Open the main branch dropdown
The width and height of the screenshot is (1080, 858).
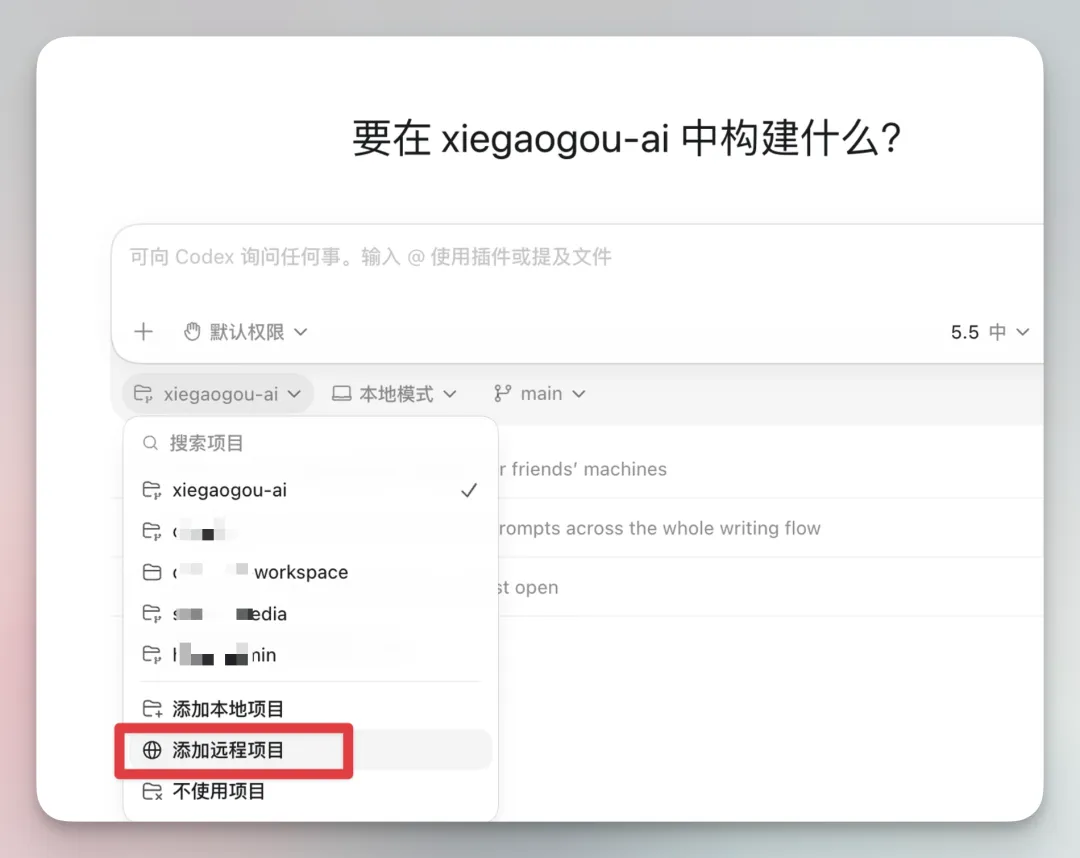[x=540, y=394]
